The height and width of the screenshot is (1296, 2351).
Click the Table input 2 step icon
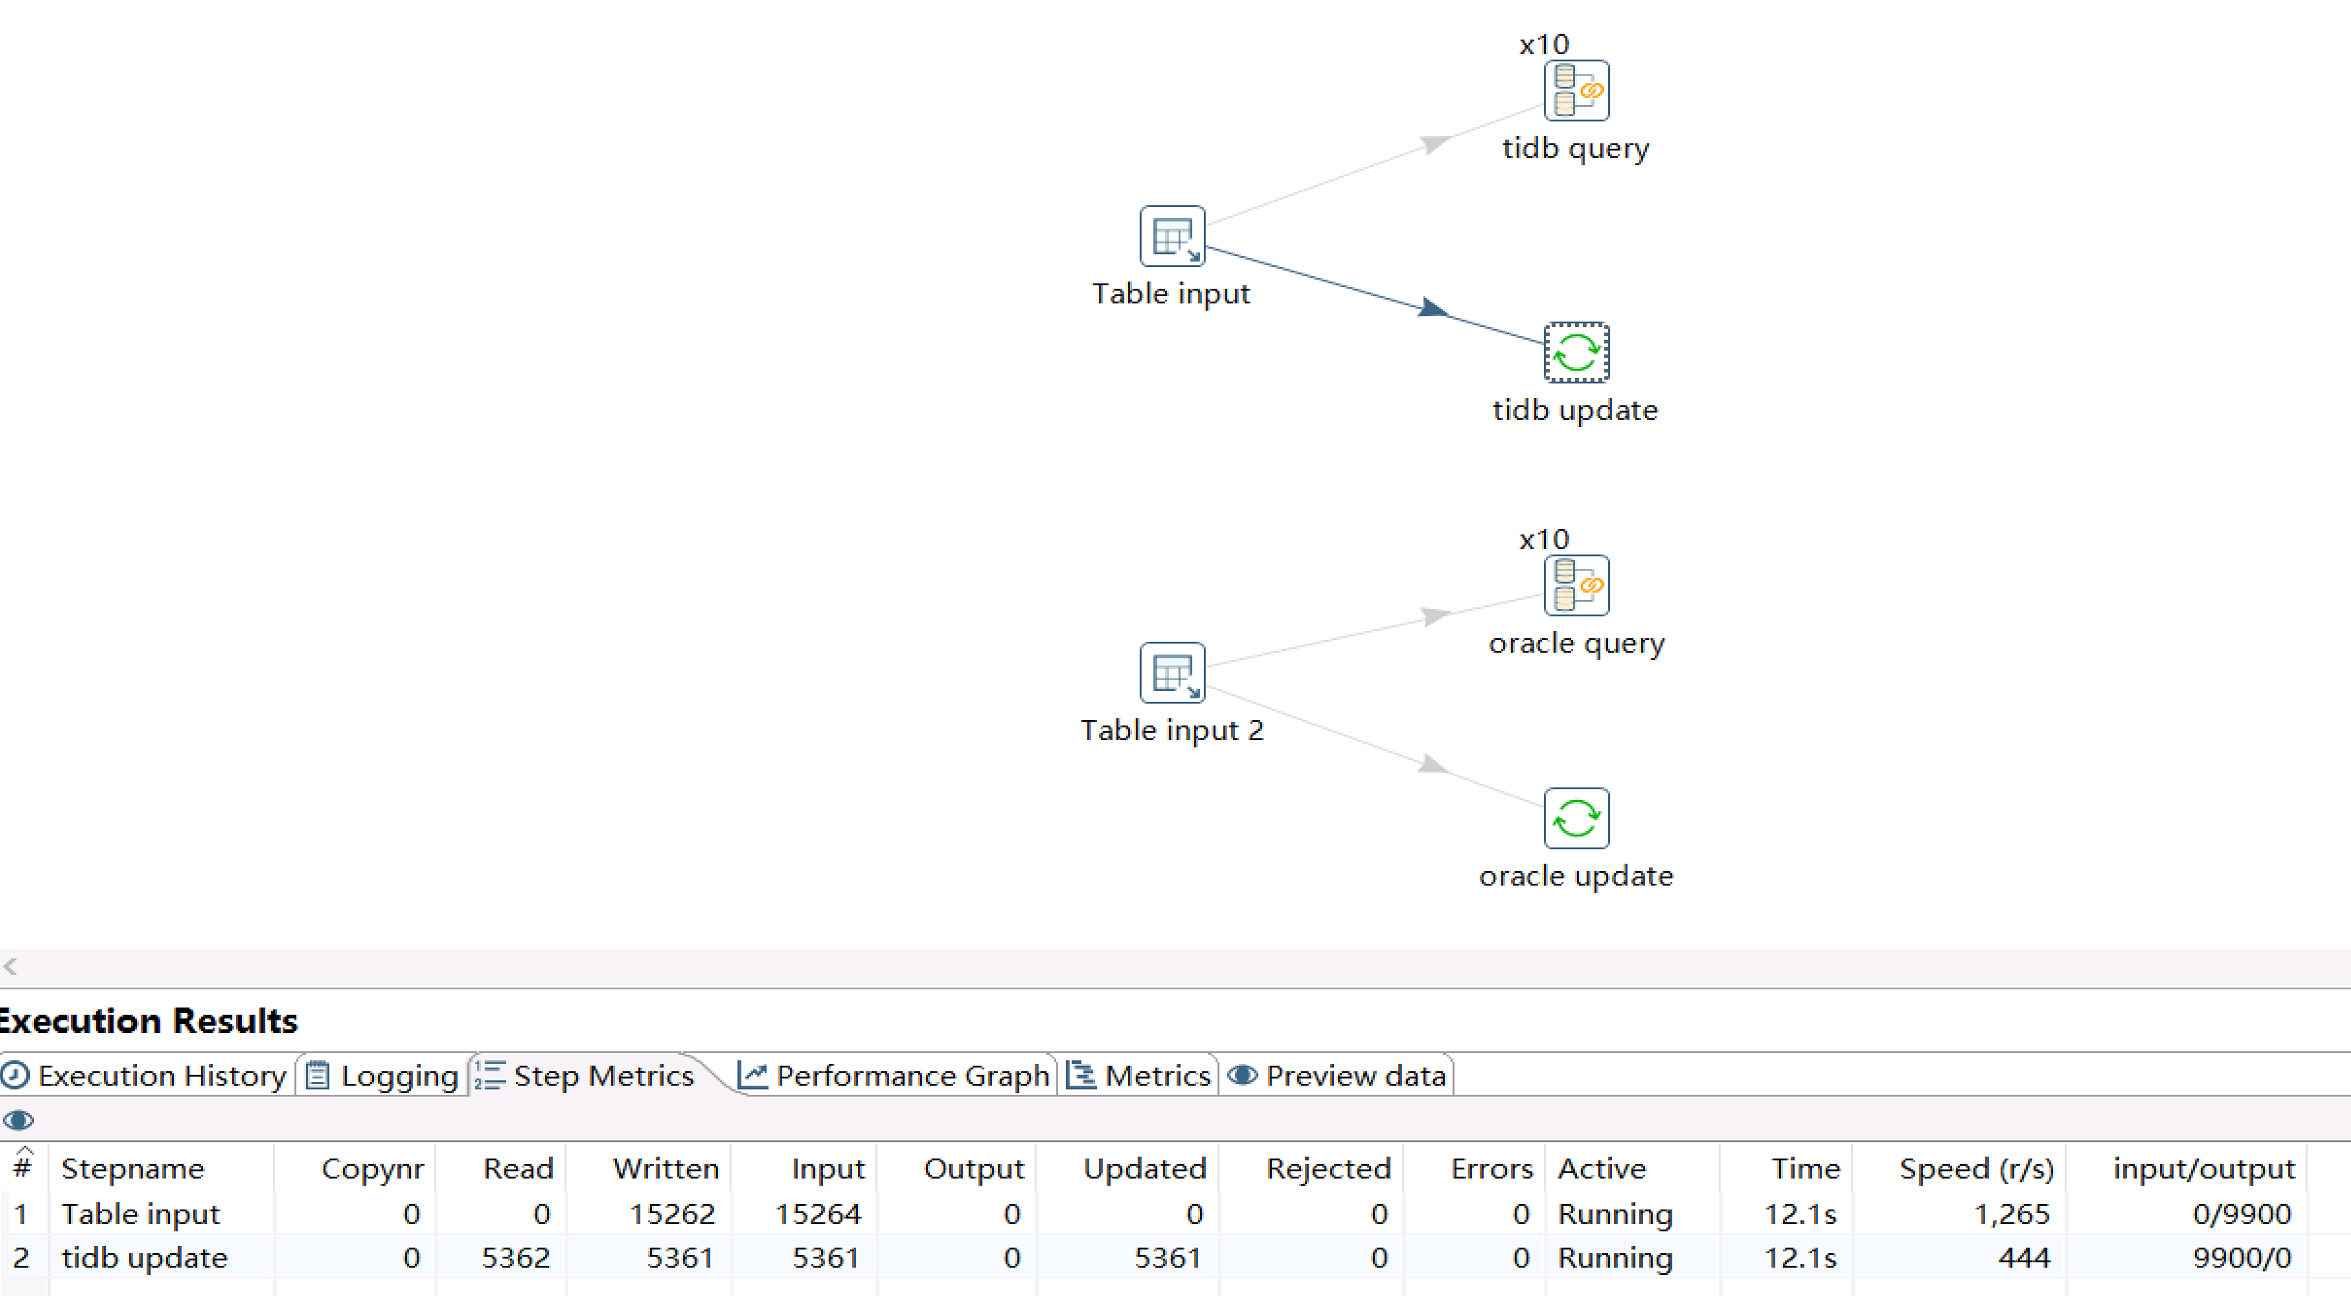pos(1172,673)
